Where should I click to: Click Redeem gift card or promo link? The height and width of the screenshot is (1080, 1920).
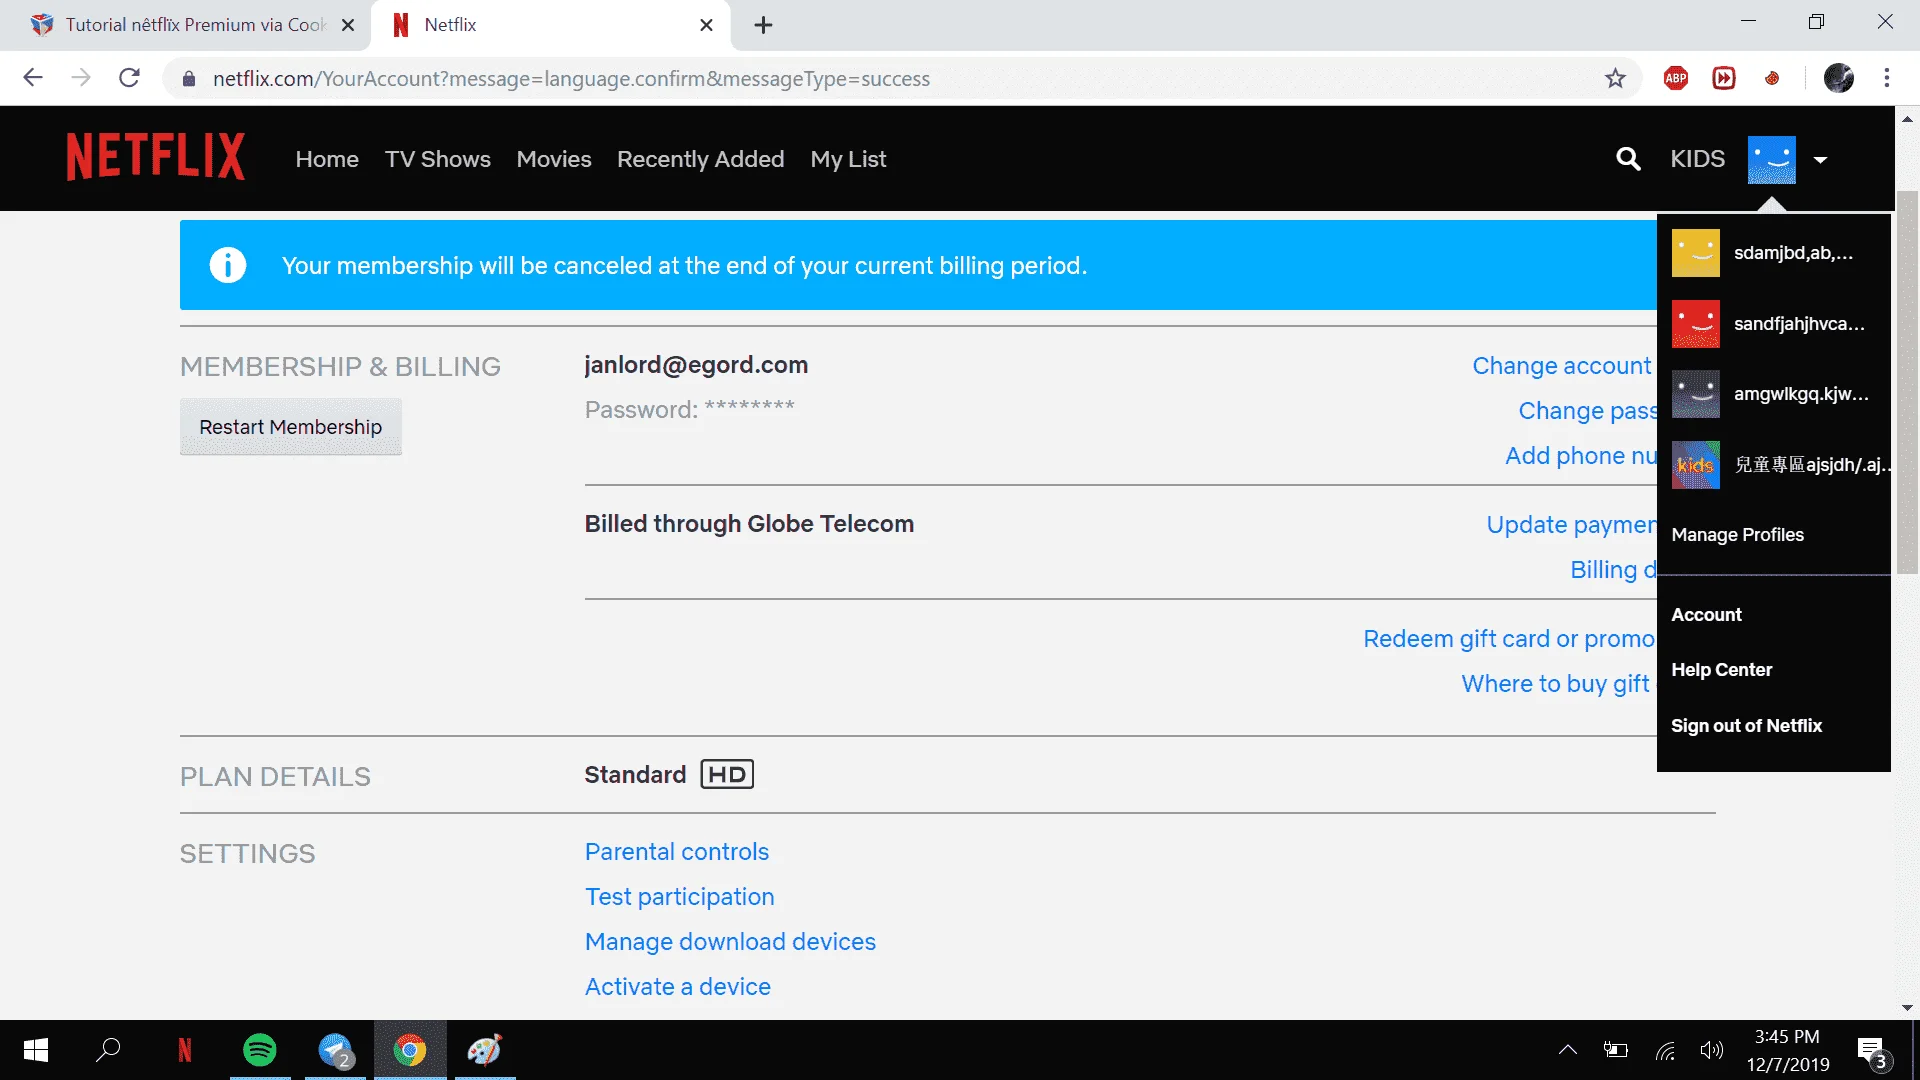[x=1509, y=639]
